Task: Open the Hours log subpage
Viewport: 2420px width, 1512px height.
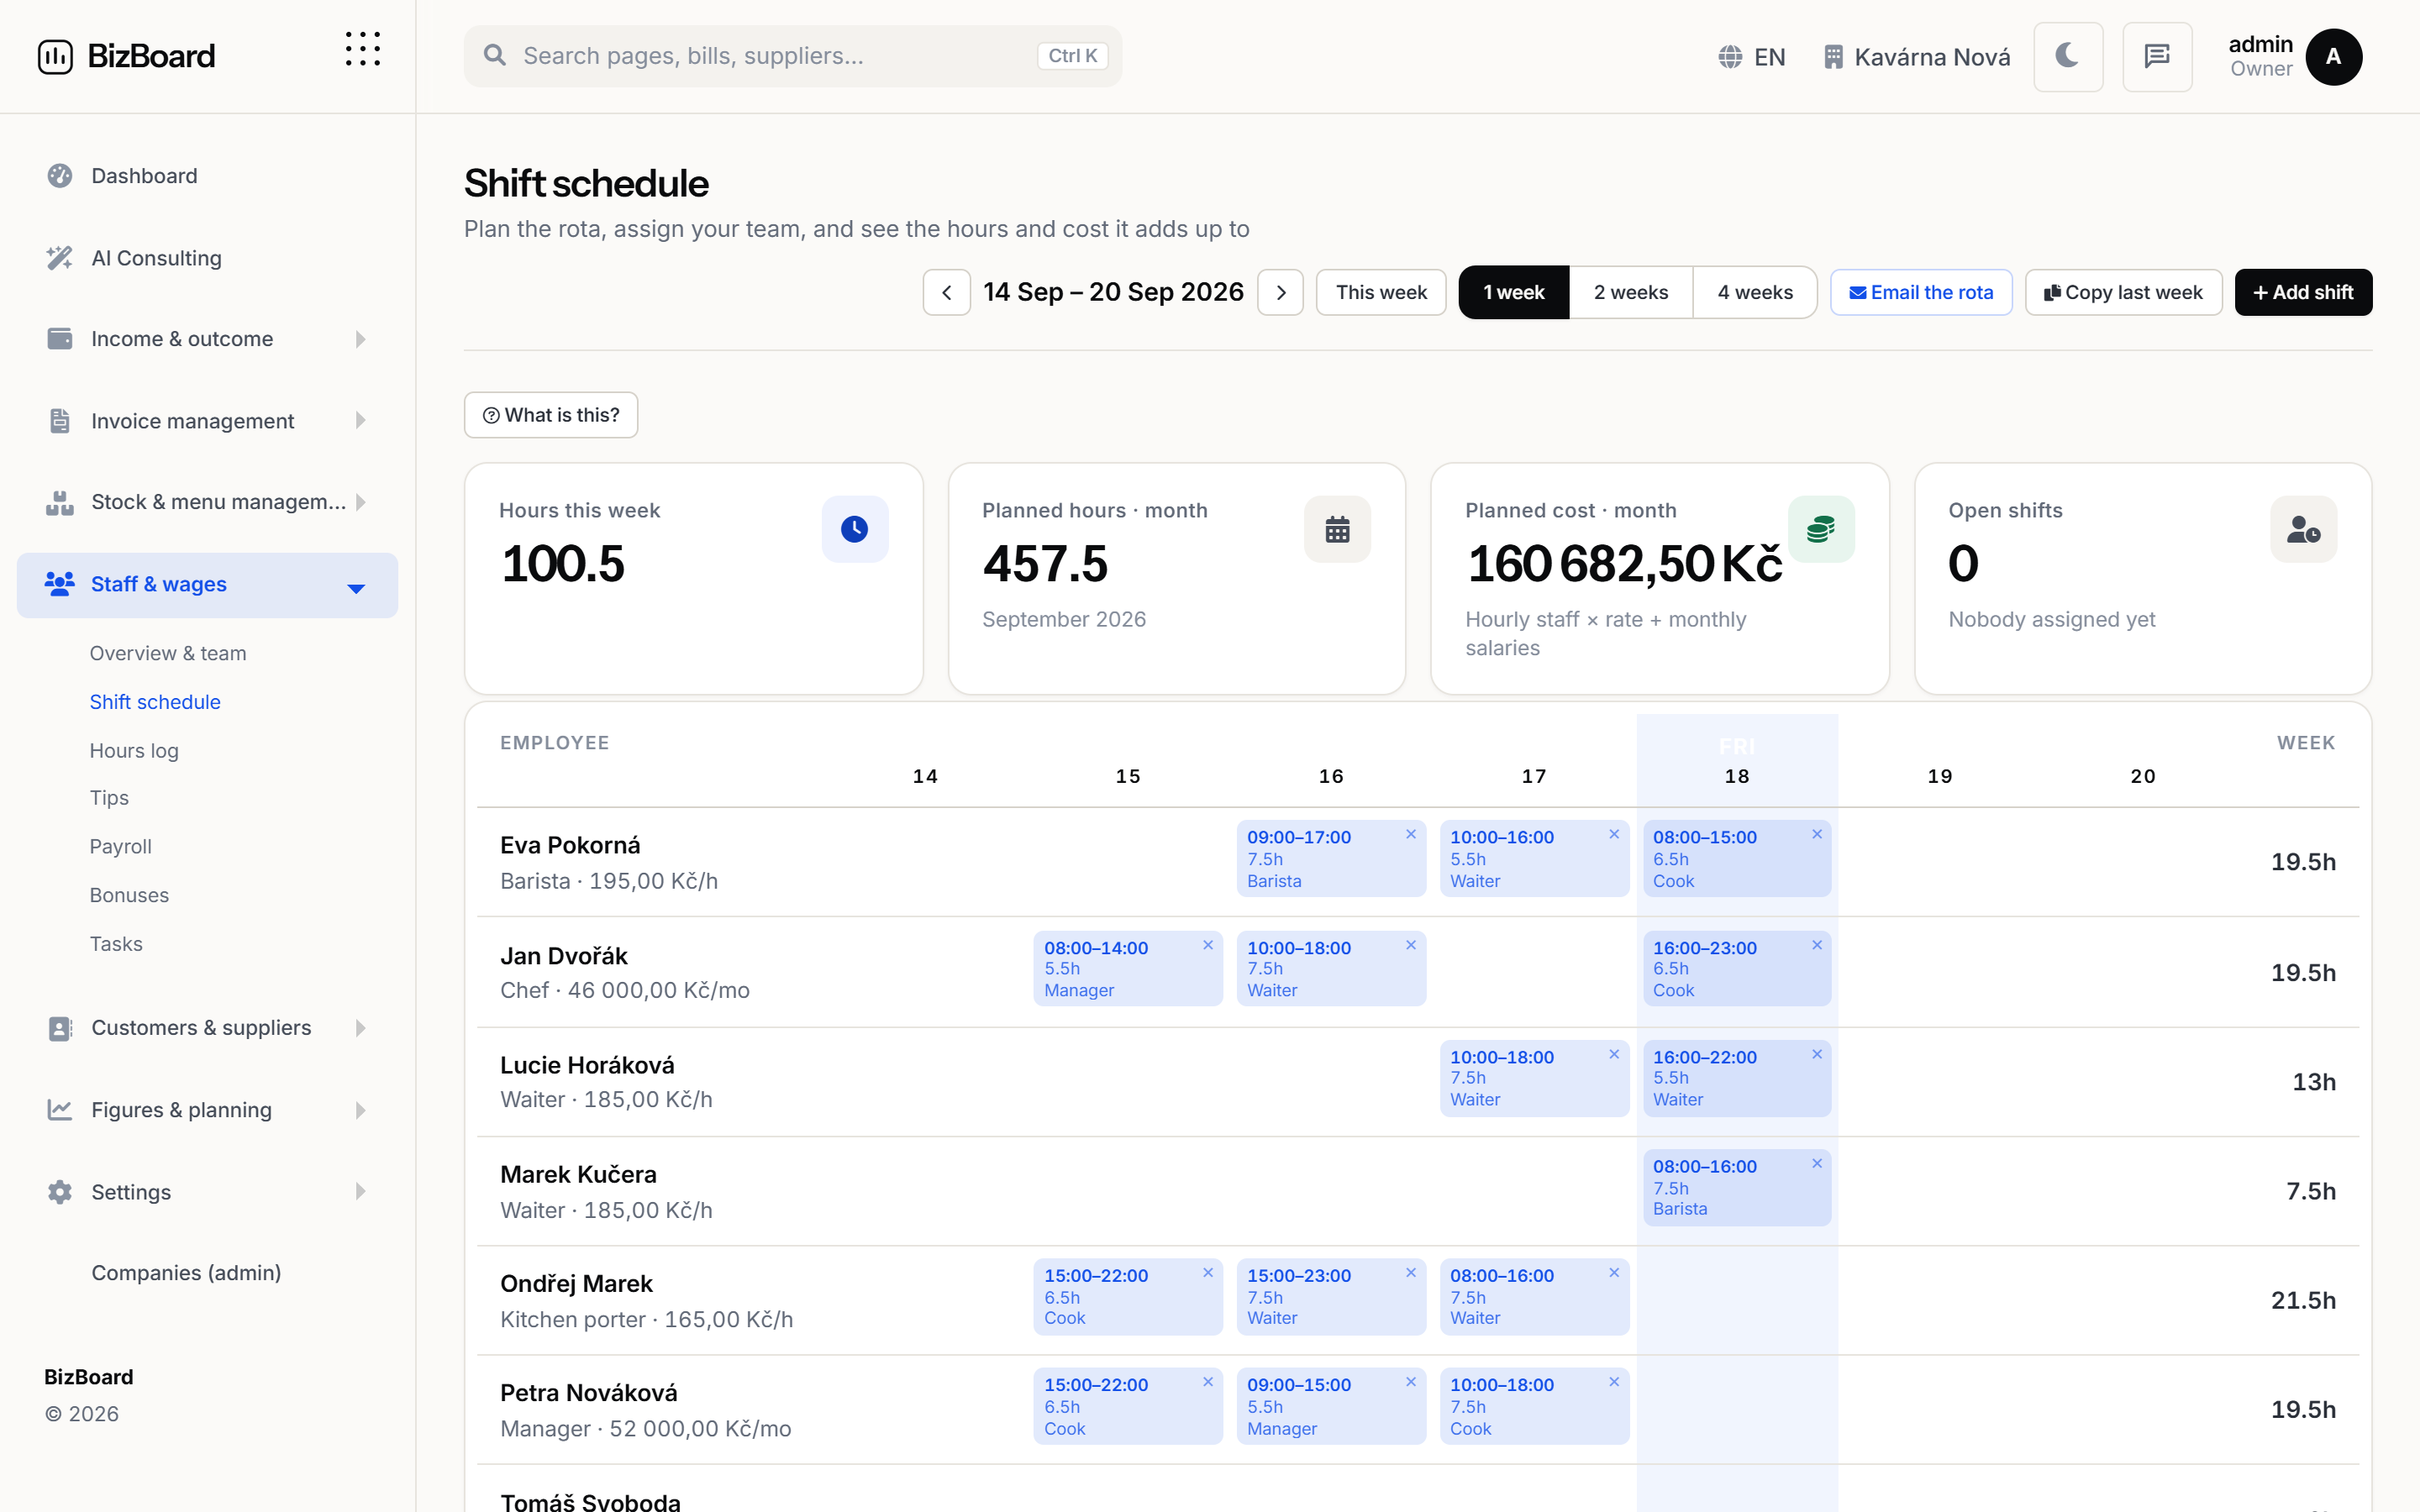Action: pos(134,751)
